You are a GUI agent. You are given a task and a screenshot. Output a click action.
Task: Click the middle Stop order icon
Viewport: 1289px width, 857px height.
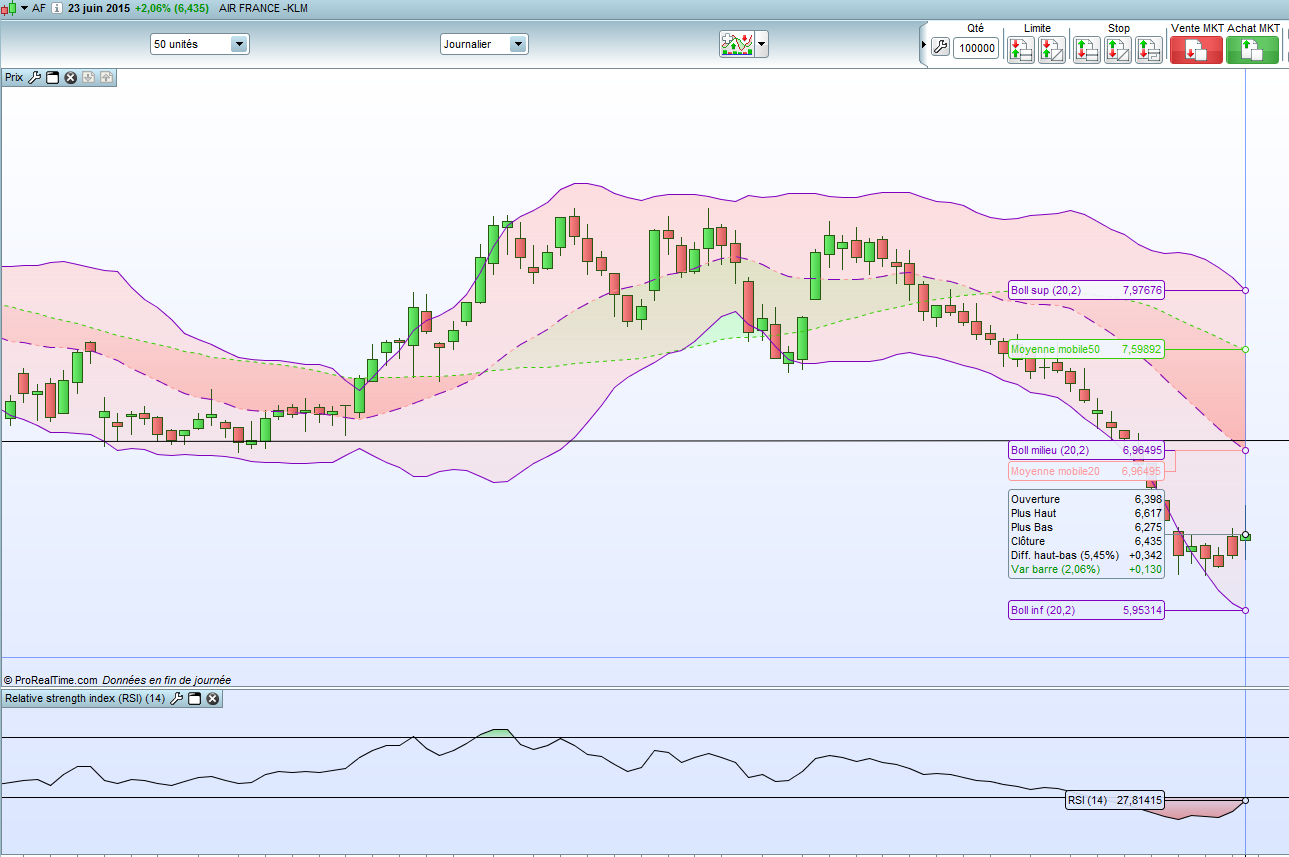1118,49
